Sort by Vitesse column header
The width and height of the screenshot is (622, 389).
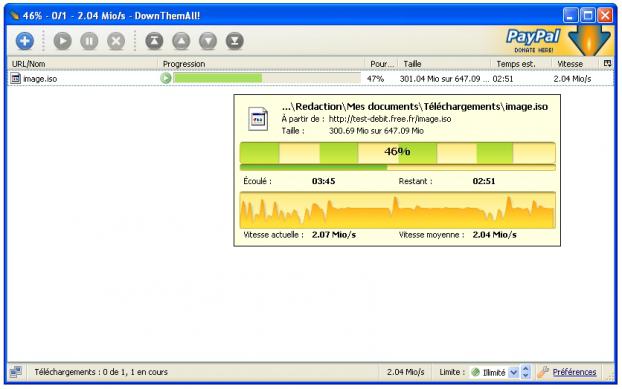[x=576, y=64]
